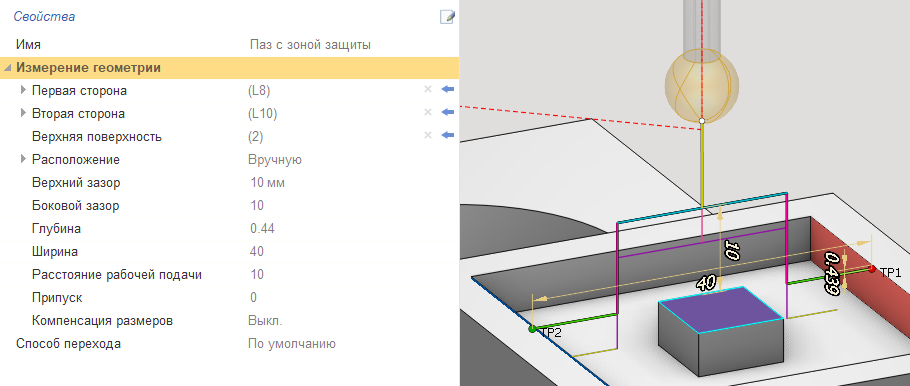
Task: Open the Расположение value Вручную dropdown
Action: tap(275, 160)
